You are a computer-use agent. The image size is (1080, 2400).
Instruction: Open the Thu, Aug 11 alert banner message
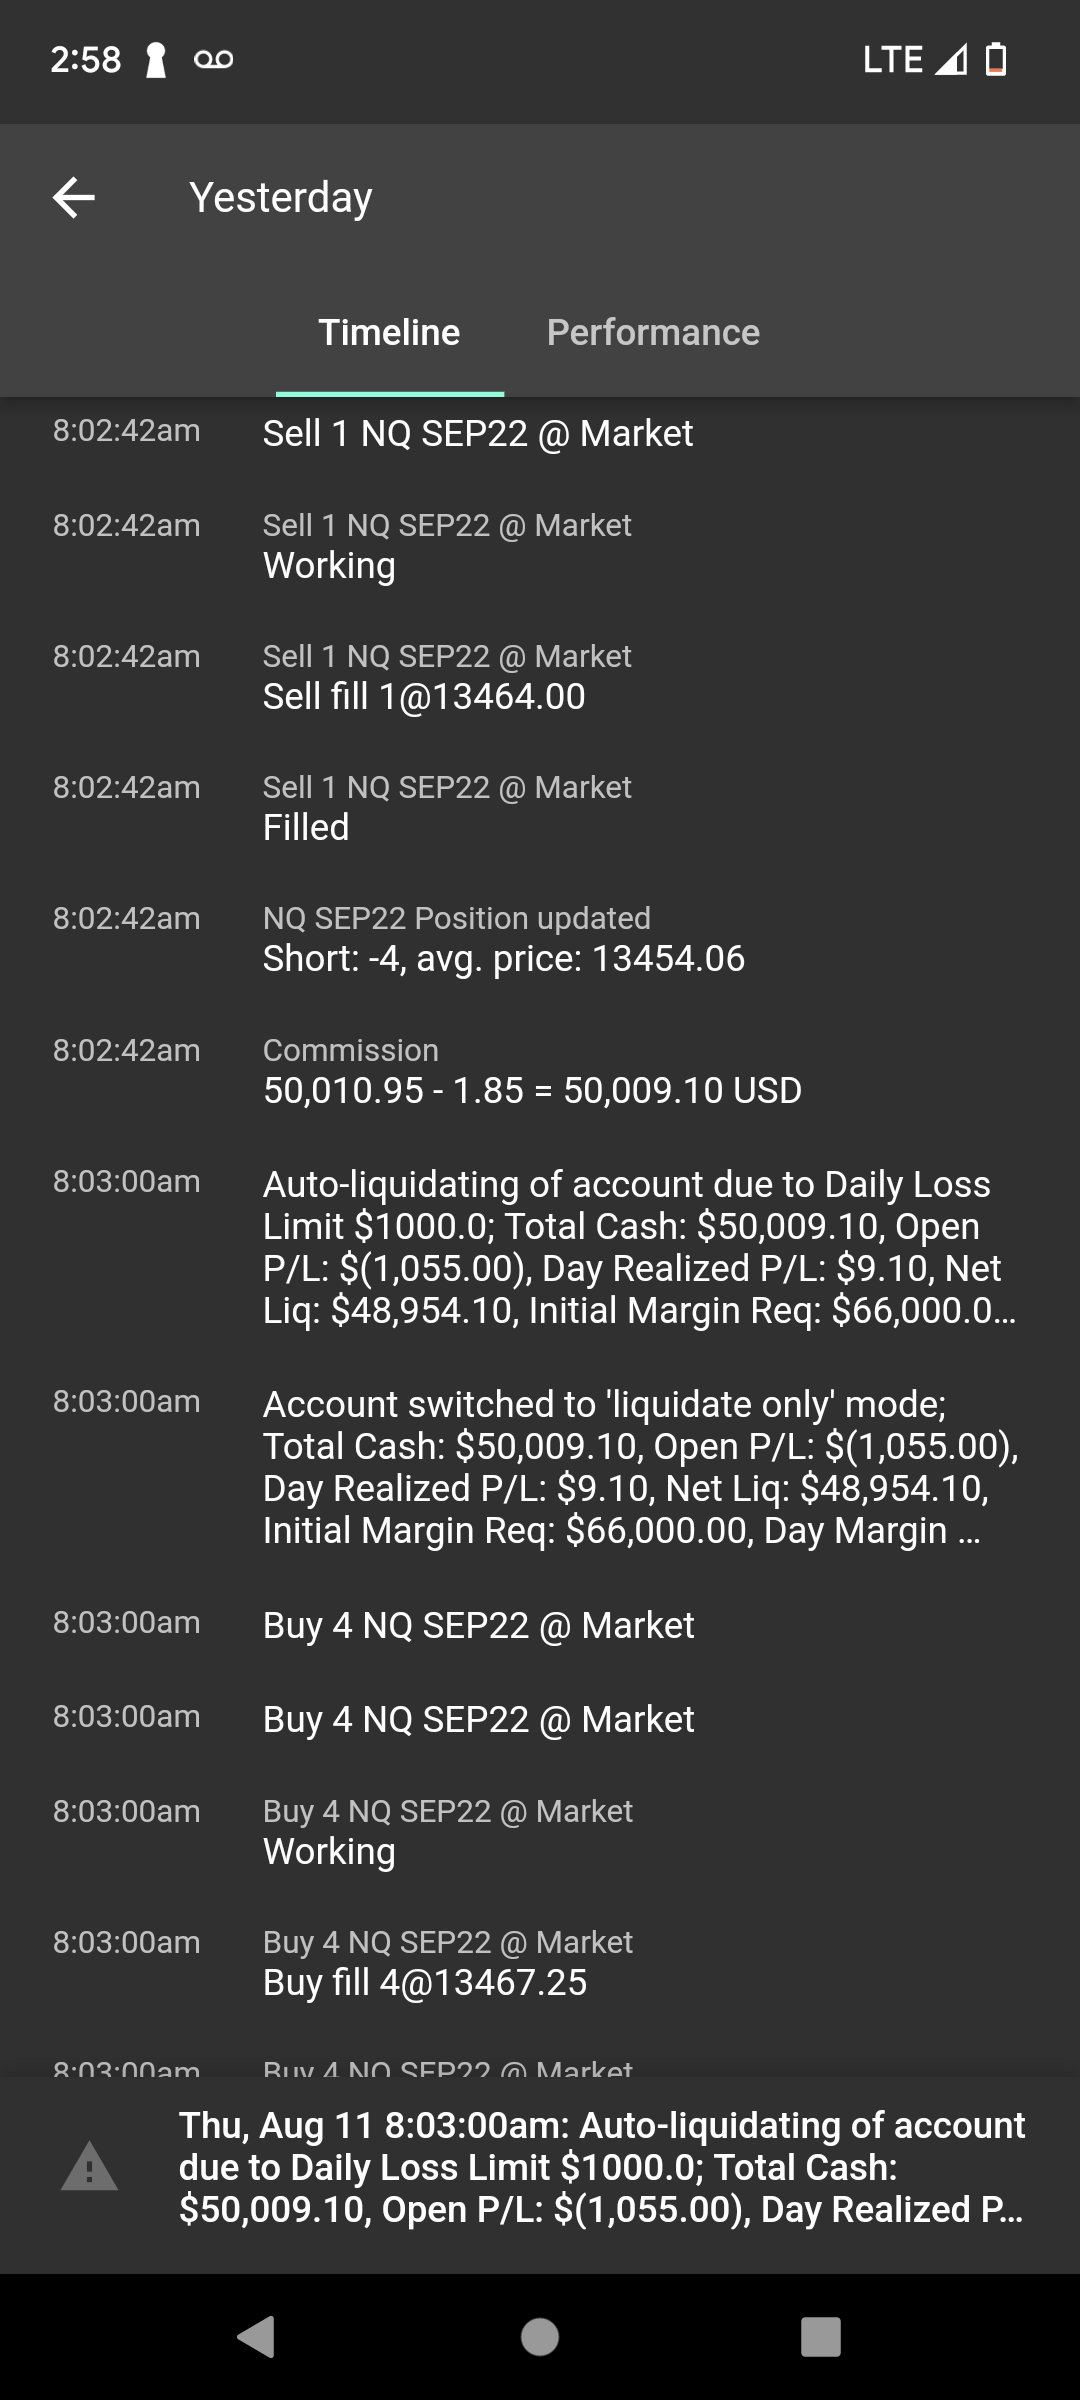pos(602,2166)
